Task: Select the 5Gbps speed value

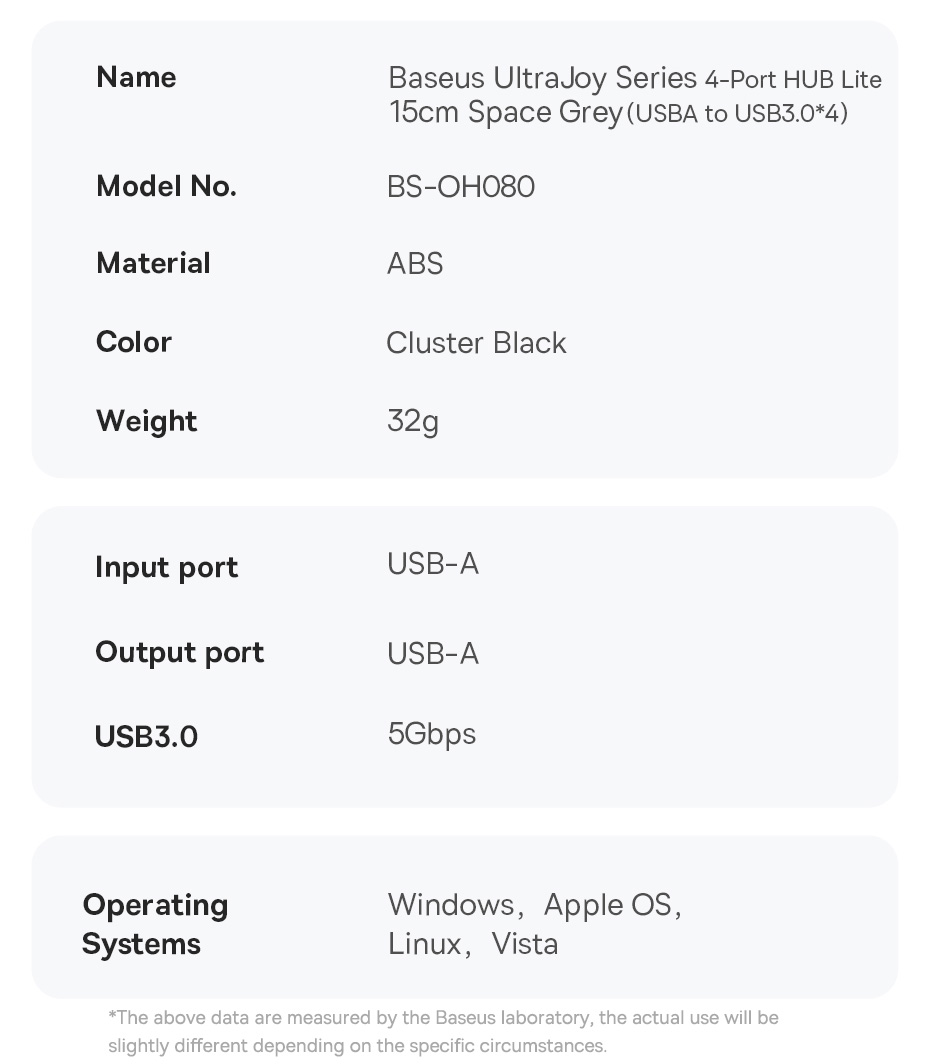Action: point(432,734)
